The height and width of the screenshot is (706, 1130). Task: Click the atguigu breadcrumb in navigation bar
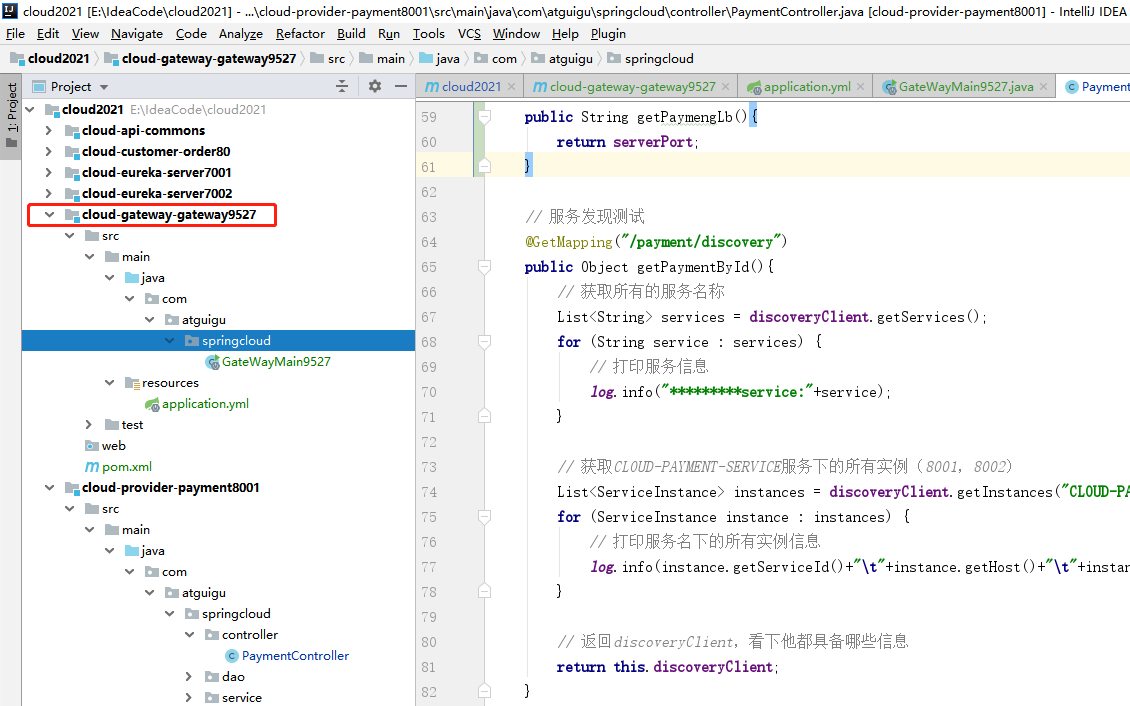[x=562, y=58]
